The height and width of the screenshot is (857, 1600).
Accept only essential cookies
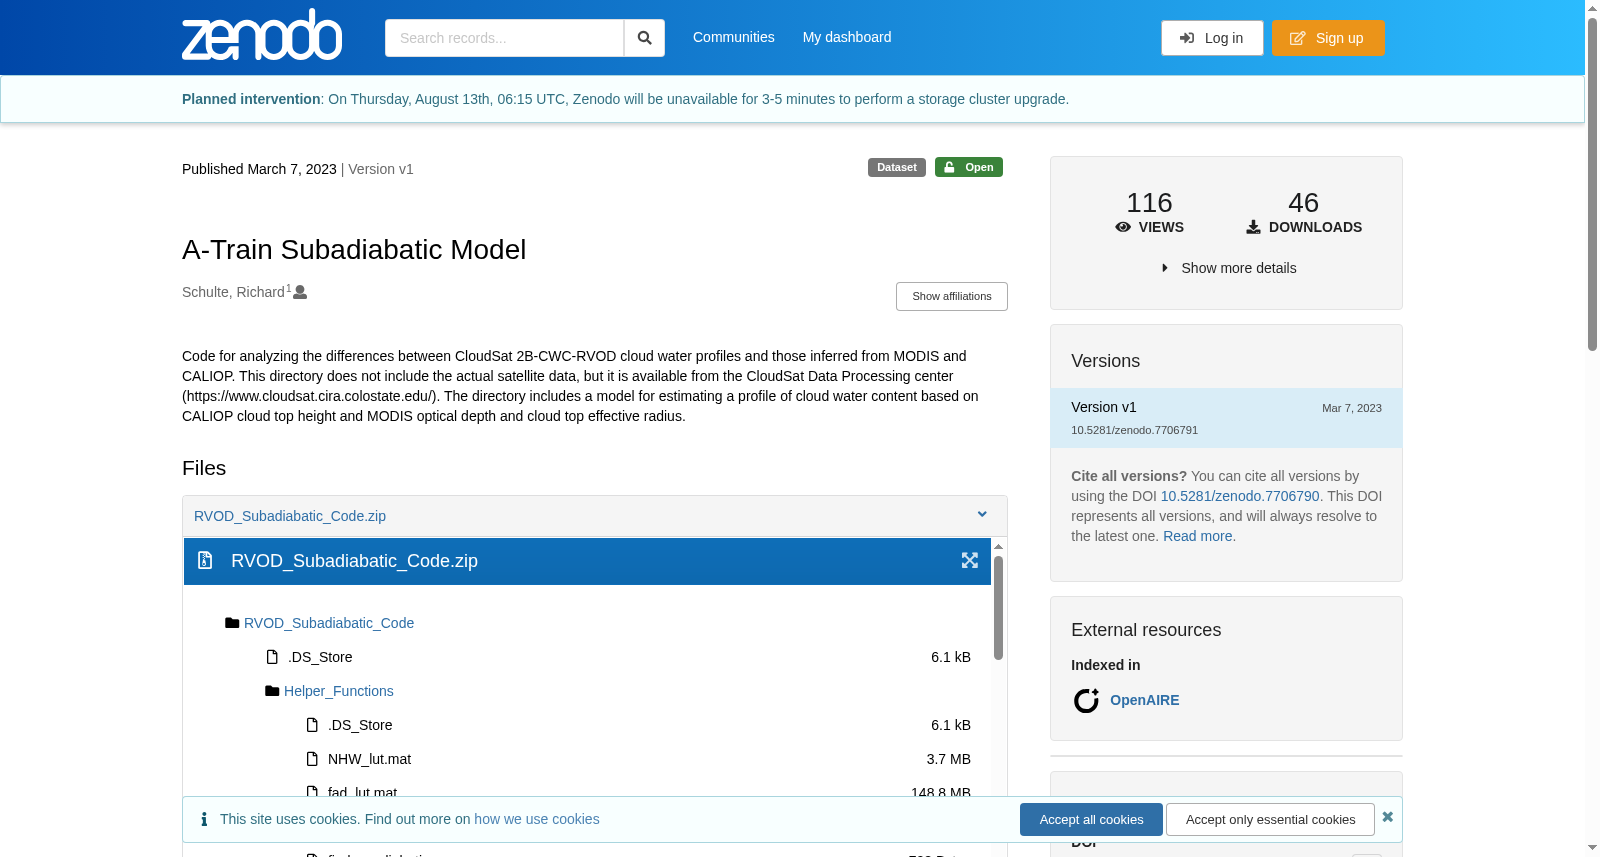(1270, 819)
